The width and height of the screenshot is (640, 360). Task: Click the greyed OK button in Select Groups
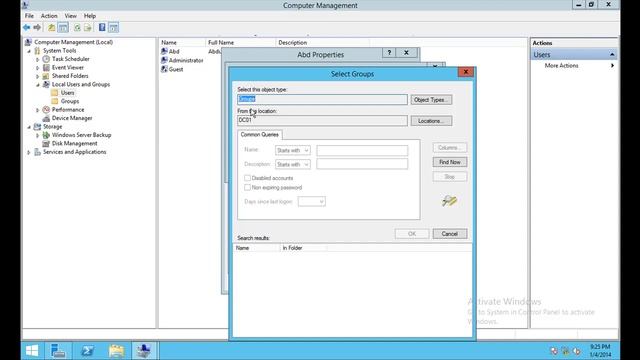(x=412, y=234)
